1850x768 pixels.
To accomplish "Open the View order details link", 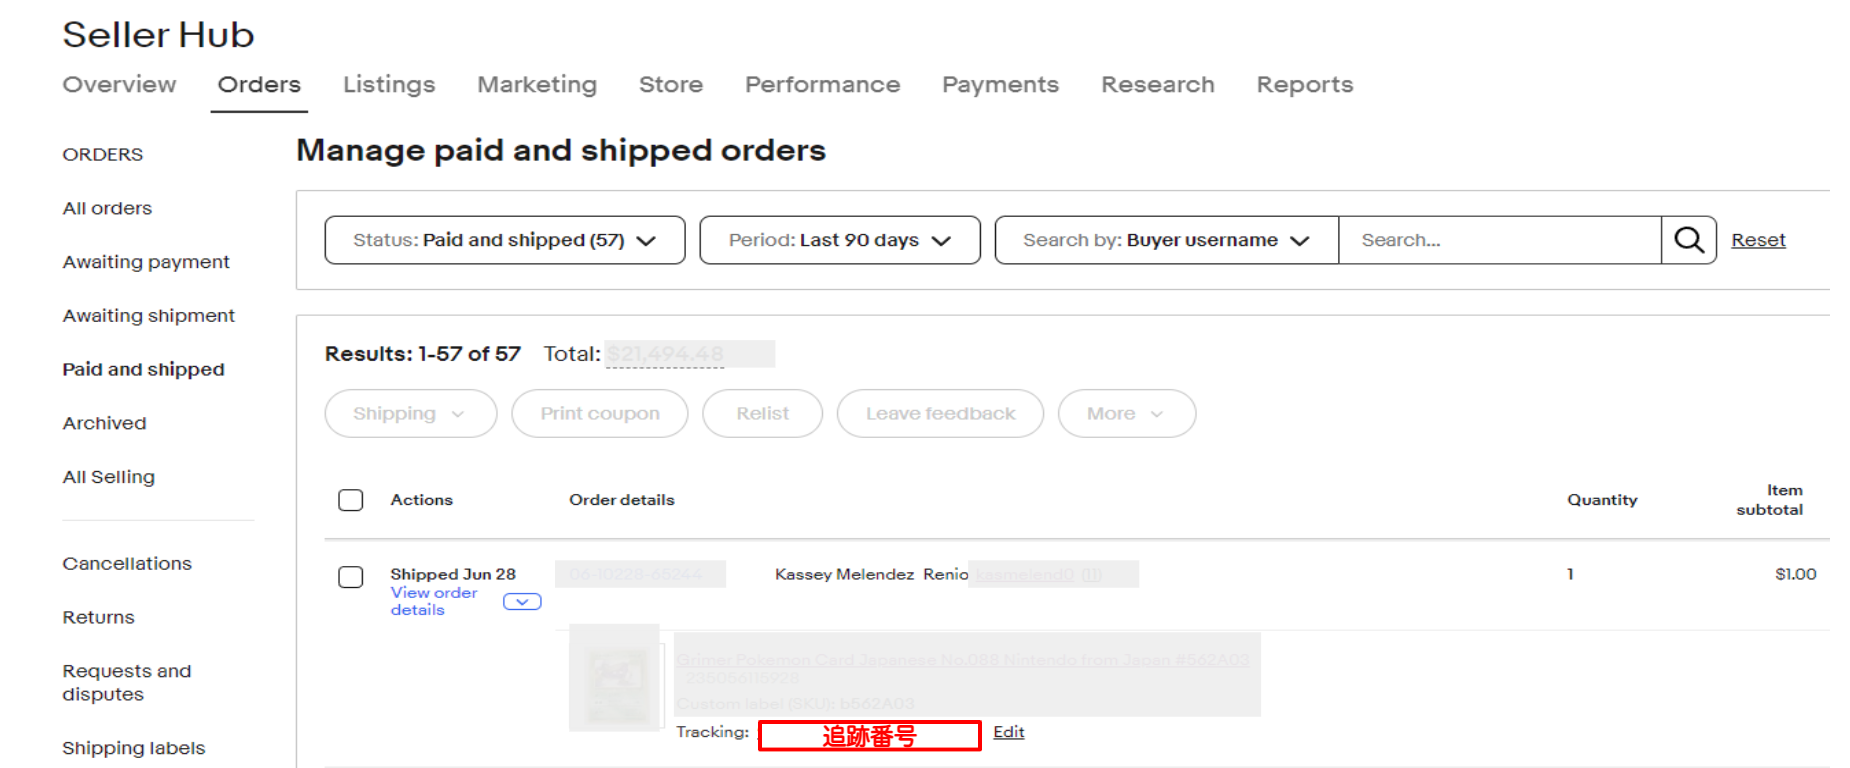I will pos(434,601).
